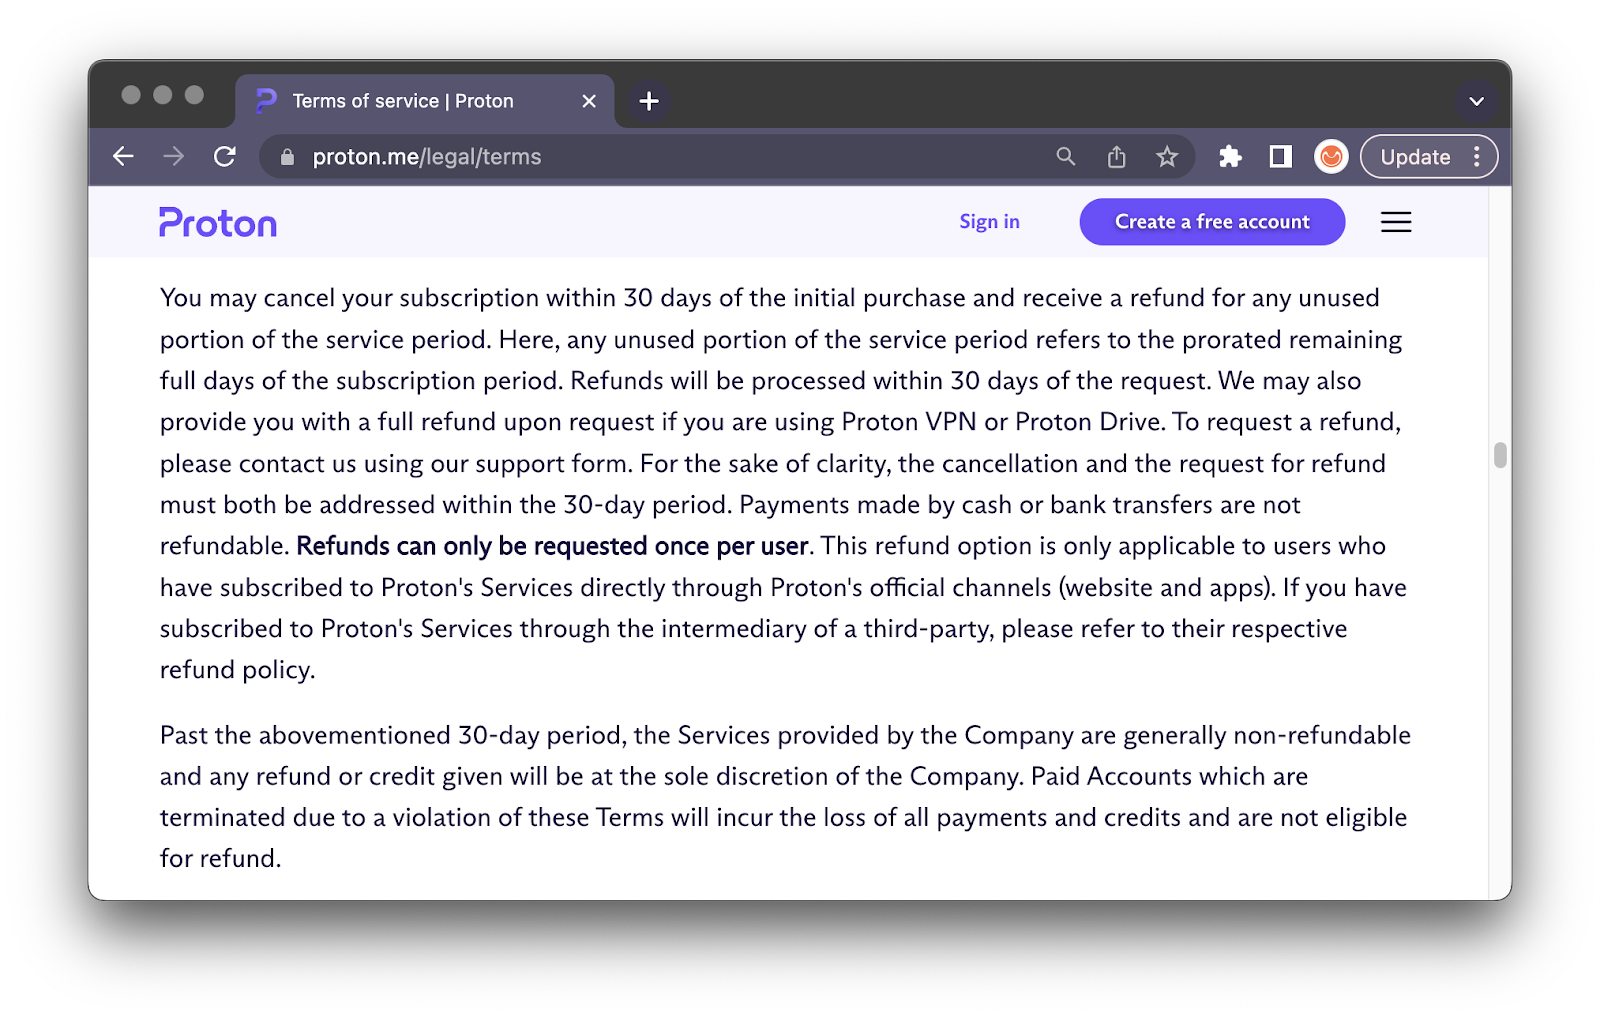Expand the tab search chevron
The width and height of the screenshot is (1600, 1017).
point(1476,101)
